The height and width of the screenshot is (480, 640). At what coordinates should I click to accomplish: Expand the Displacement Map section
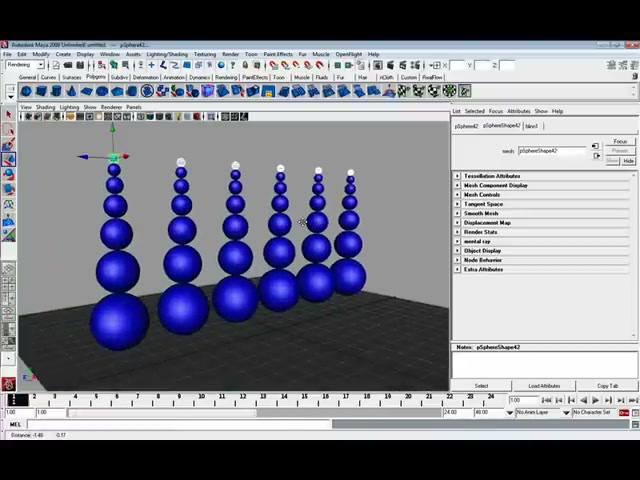(x=457, y=223)
